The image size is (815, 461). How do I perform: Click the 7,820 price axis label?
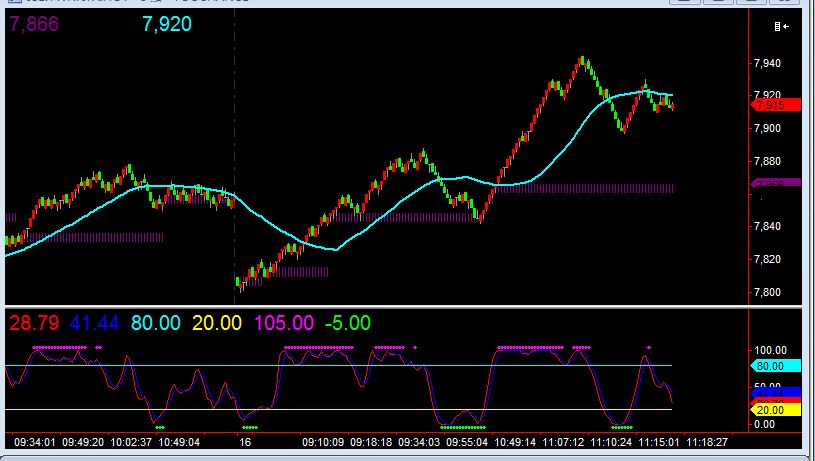(767, 259)
